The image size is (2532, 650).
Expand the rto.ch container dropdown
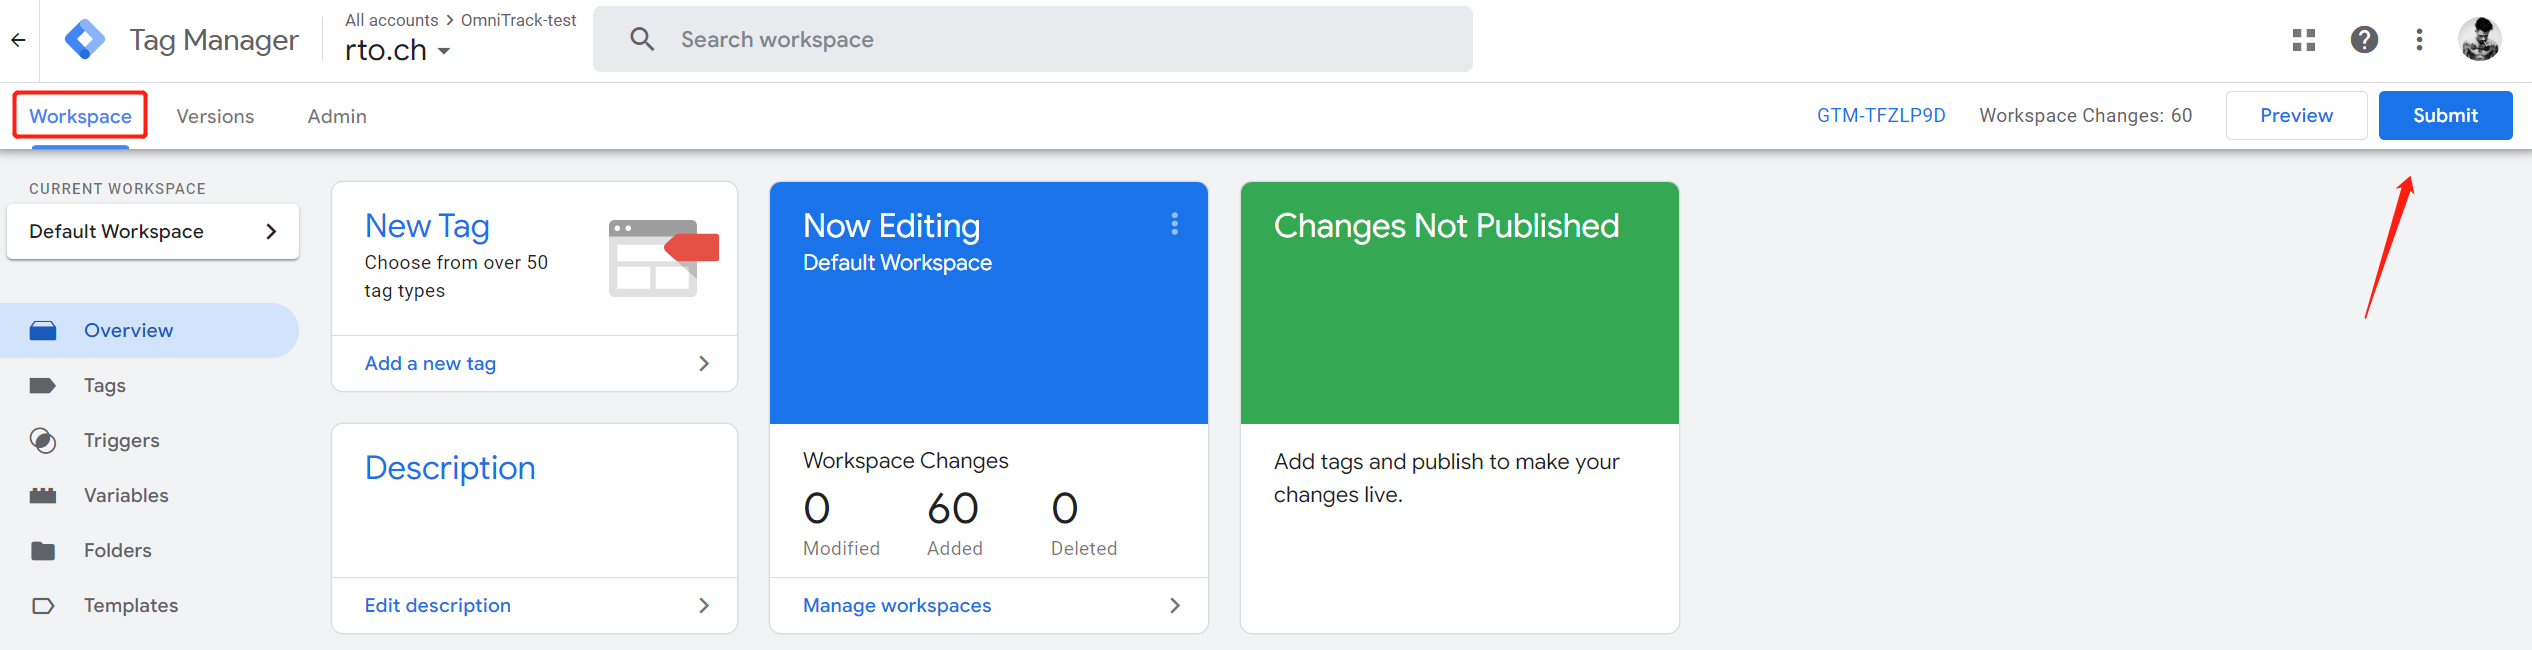tap(398, 50)
